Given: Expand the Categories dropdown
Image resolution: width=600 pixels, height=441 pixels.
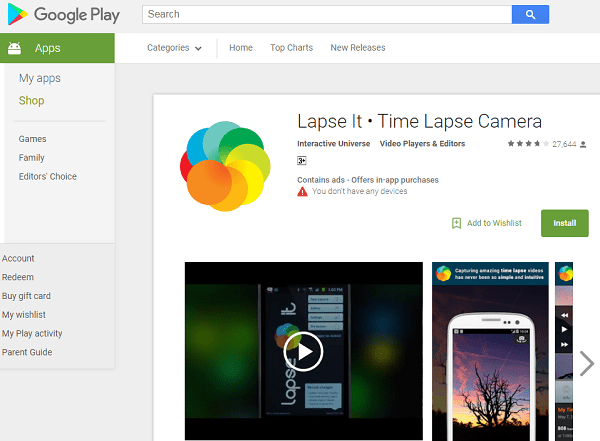Looking at the screenshot, I should [174, 48].
